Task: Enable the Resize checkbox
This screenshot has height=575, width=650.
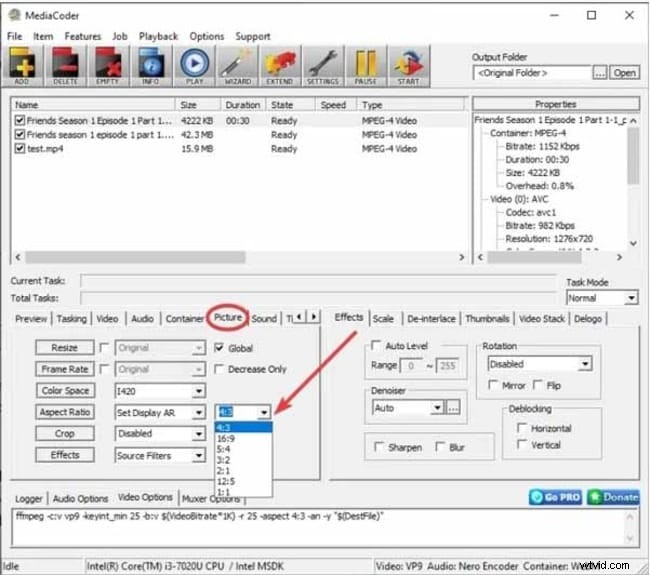Action: 105,348
